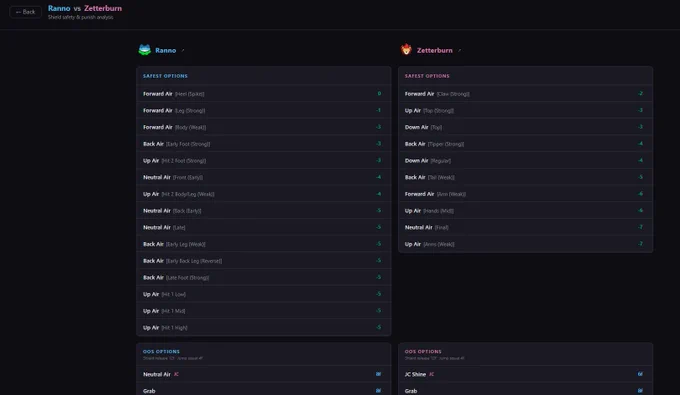Image resolution: width=680 pixels, height=395 pixels.
Task: Select Ranno Neutral Air Front (Early) row
Action: pyautogui.click(x=264, y=177)
